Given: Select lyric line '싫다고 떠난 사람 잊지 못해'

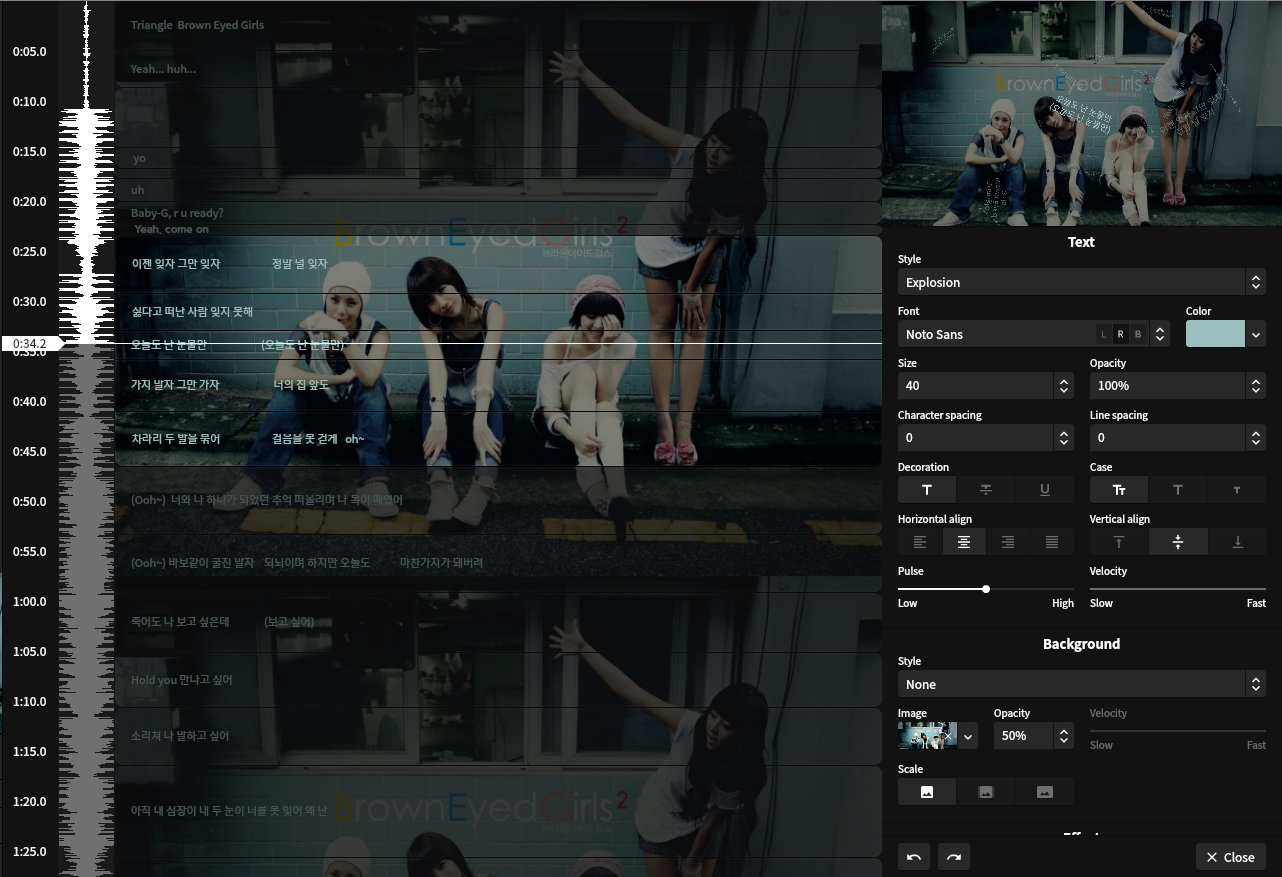Looking at the screenshot, I should tap(192, 312).
